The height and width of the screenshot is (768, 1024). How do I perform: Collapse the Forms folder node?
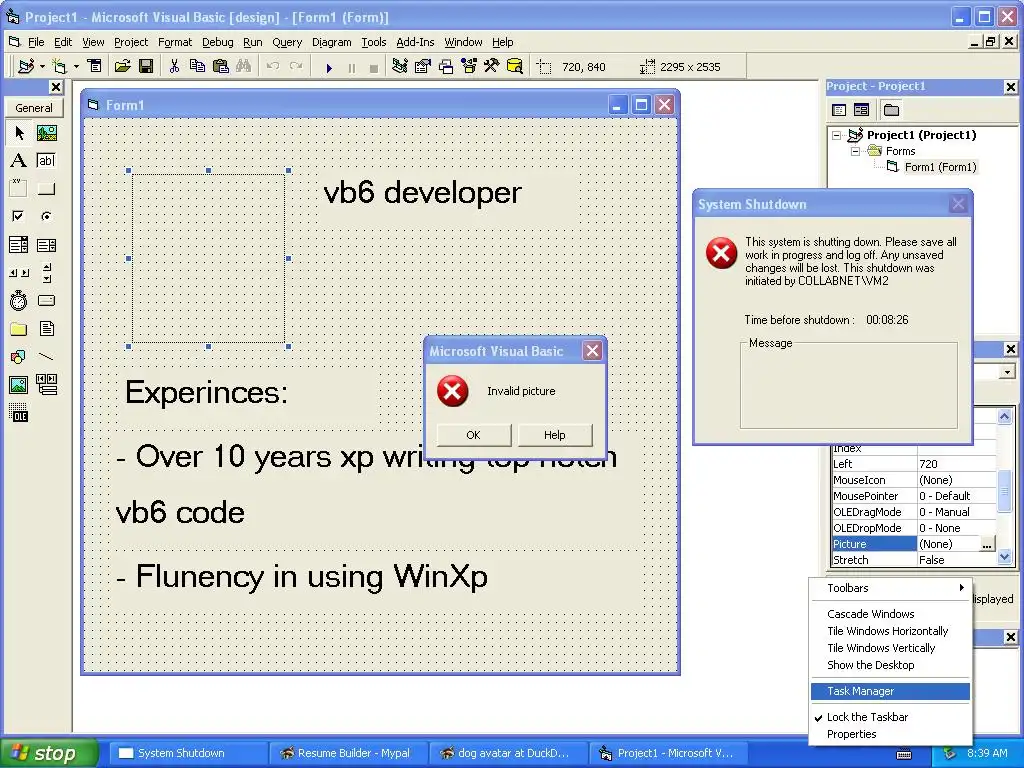(855, 151)
